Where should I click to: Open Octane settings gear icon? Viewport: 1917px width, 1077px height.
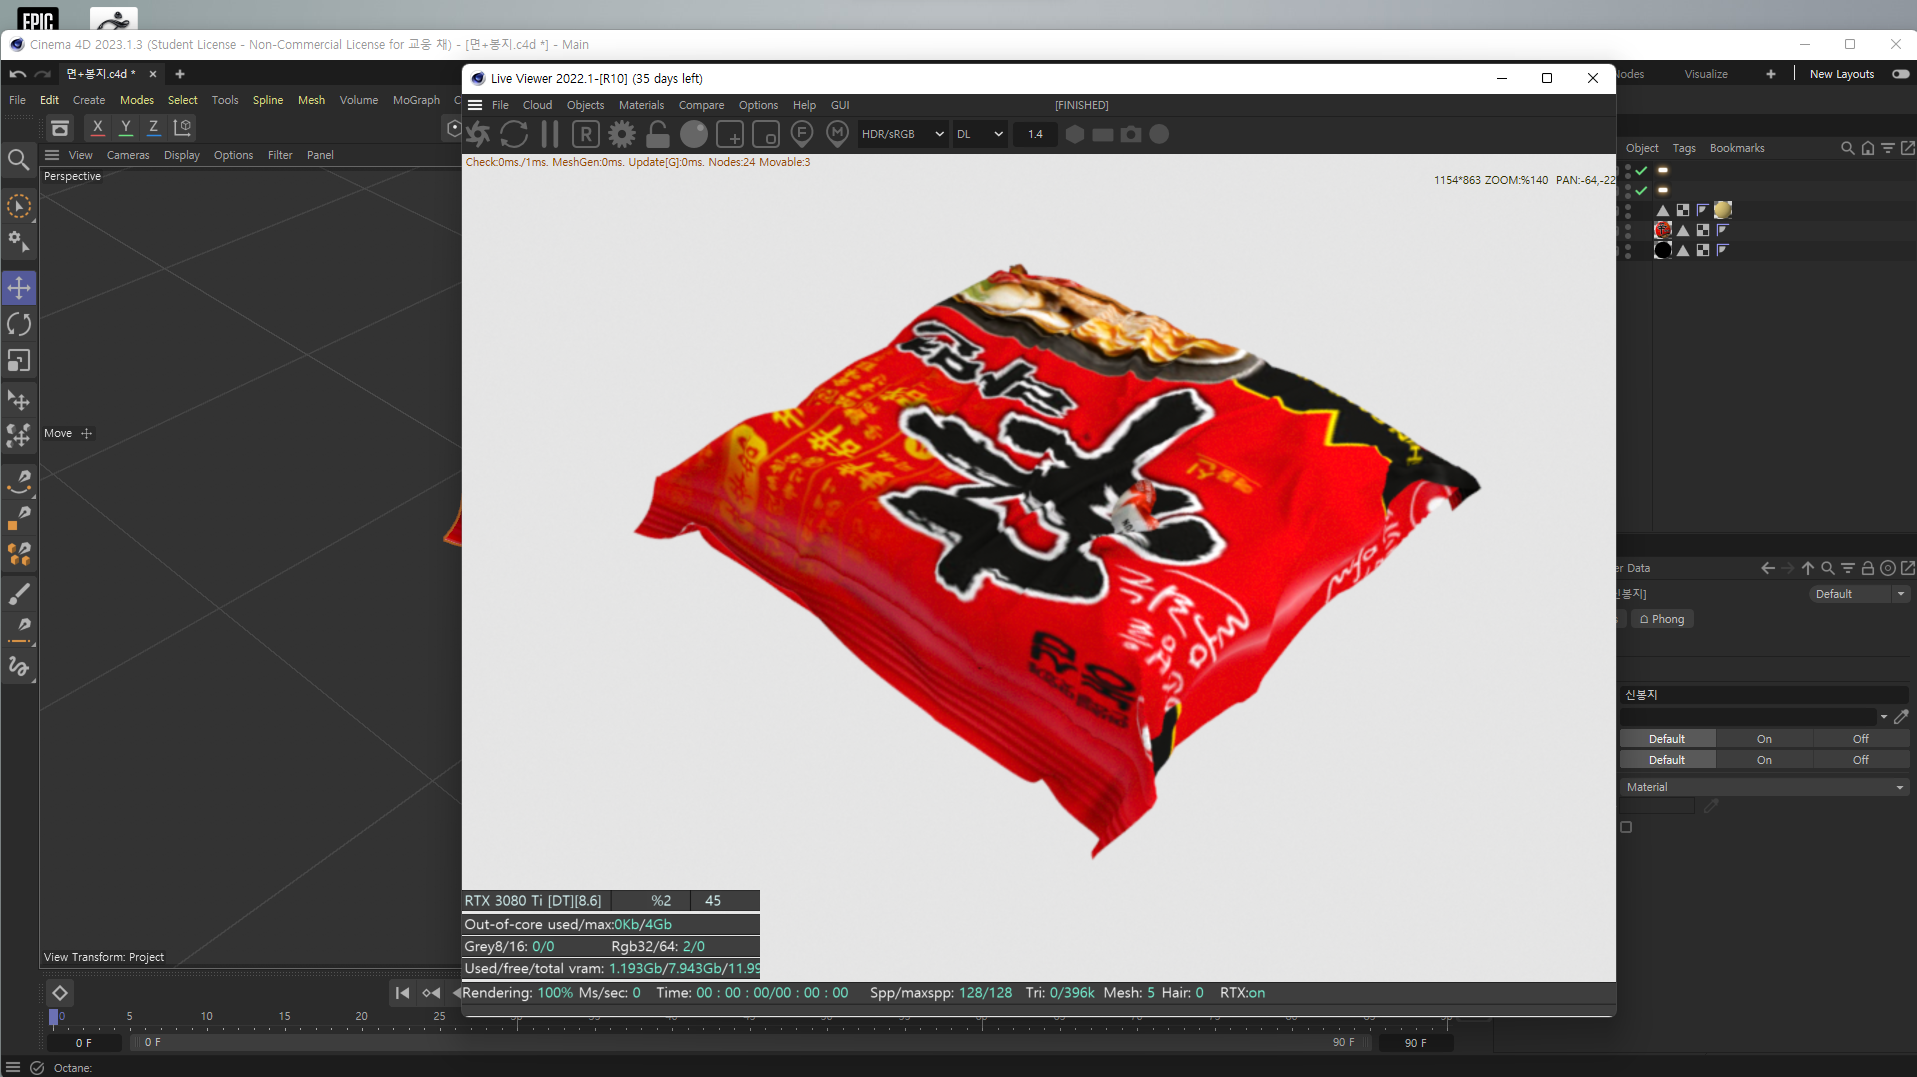pyautogui.click(x=622, y=134)
